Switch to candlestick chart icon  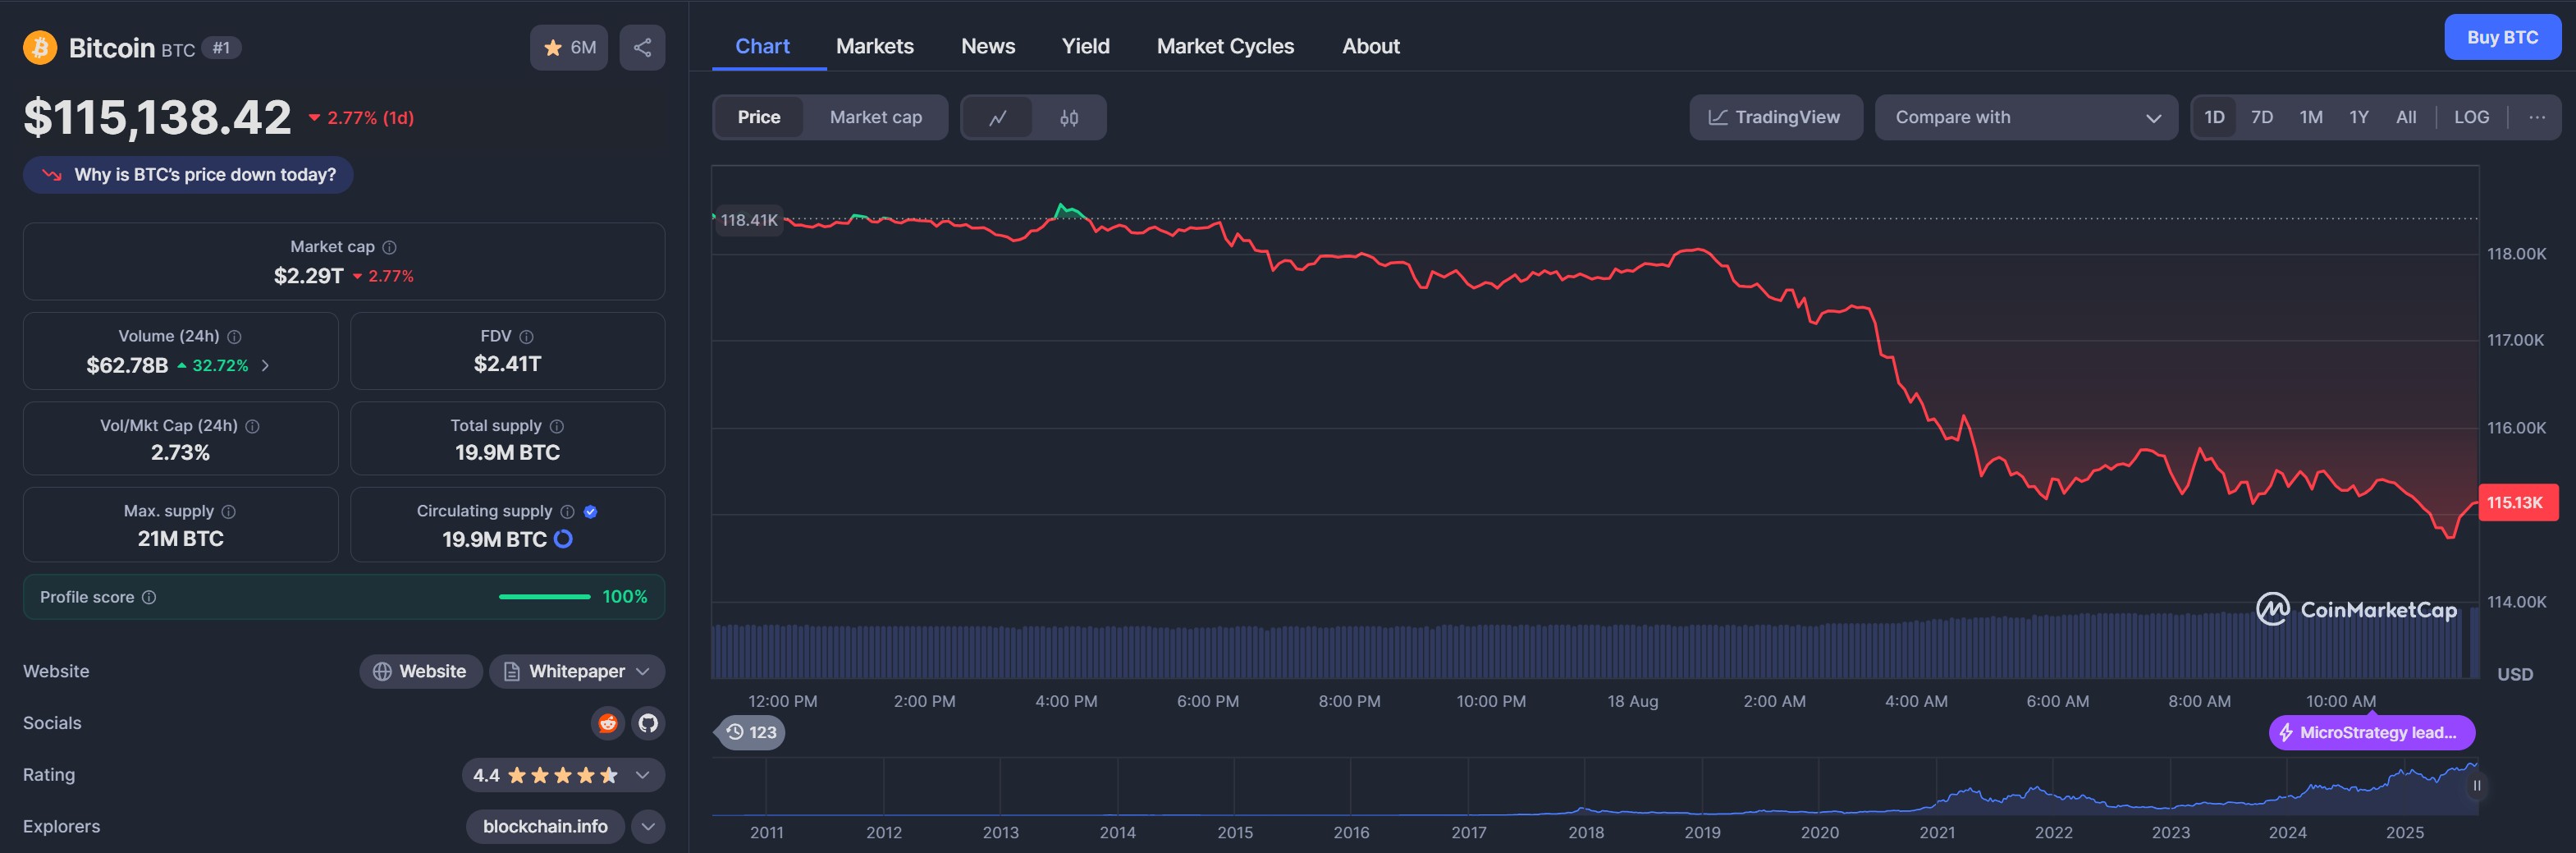(x=1069, y=118)
